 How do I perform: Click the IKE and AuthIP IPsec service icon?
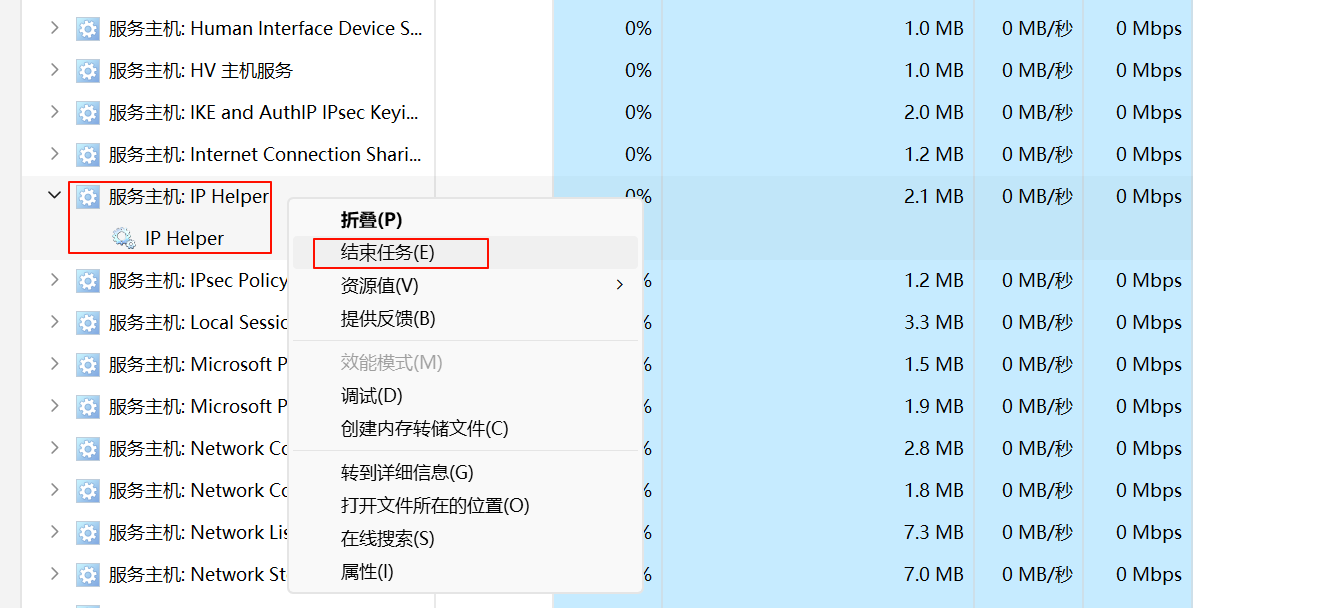pyautogui.click(x=88, y=112)
